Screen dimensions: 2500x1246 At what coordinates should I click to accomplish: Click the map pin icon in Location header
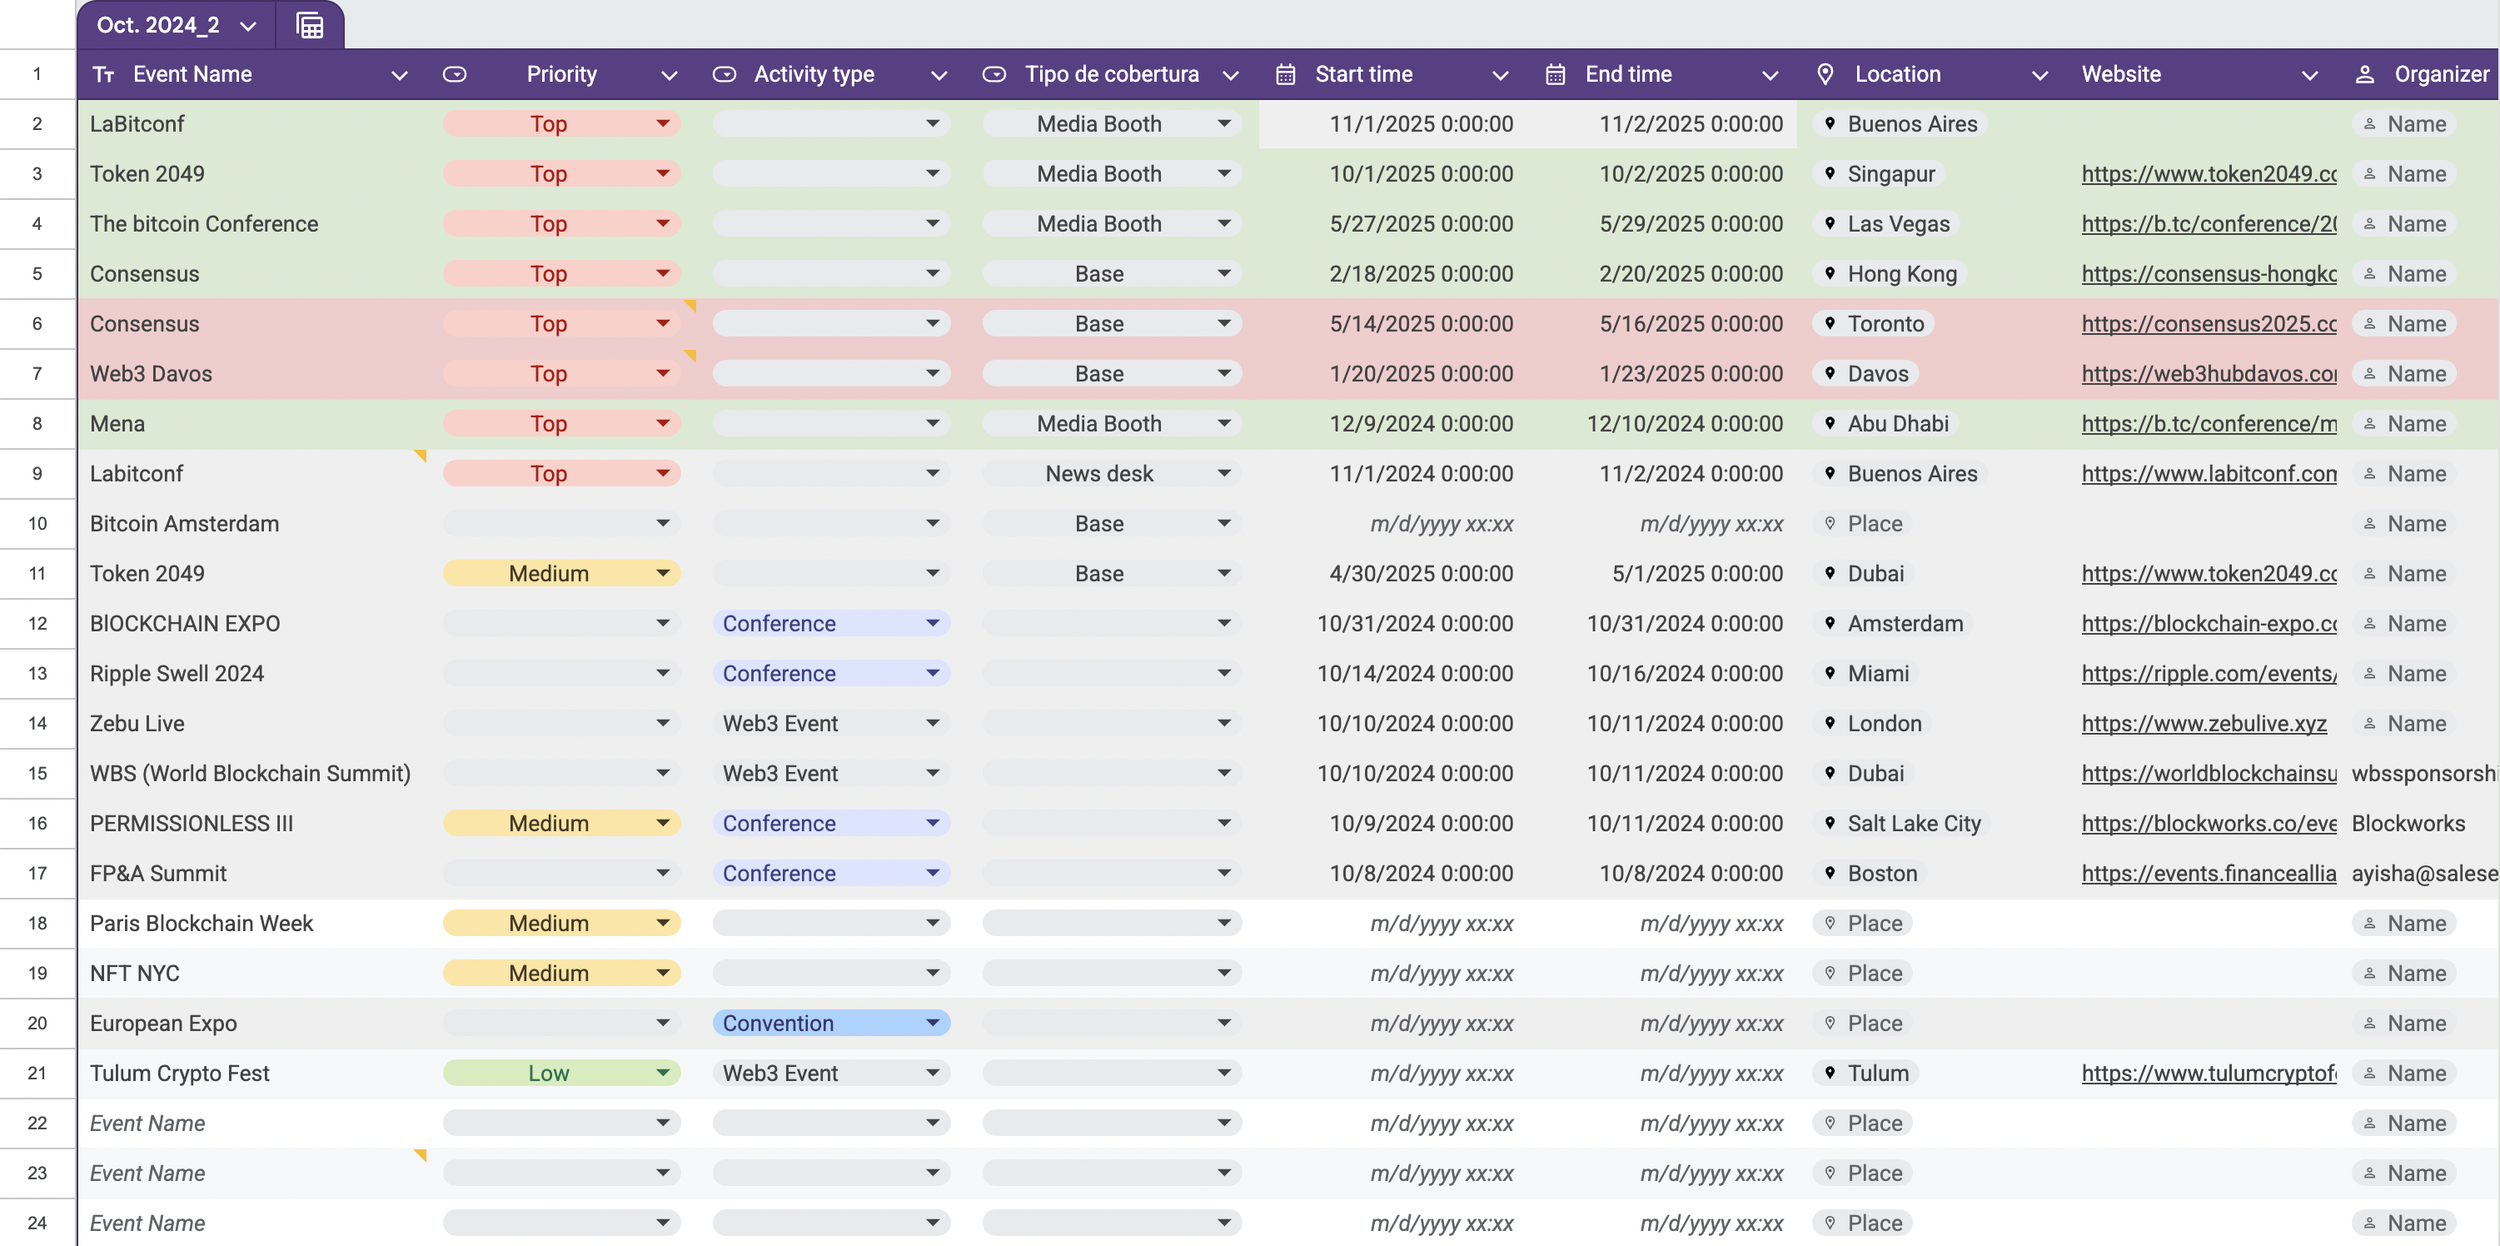point(1825,75)
